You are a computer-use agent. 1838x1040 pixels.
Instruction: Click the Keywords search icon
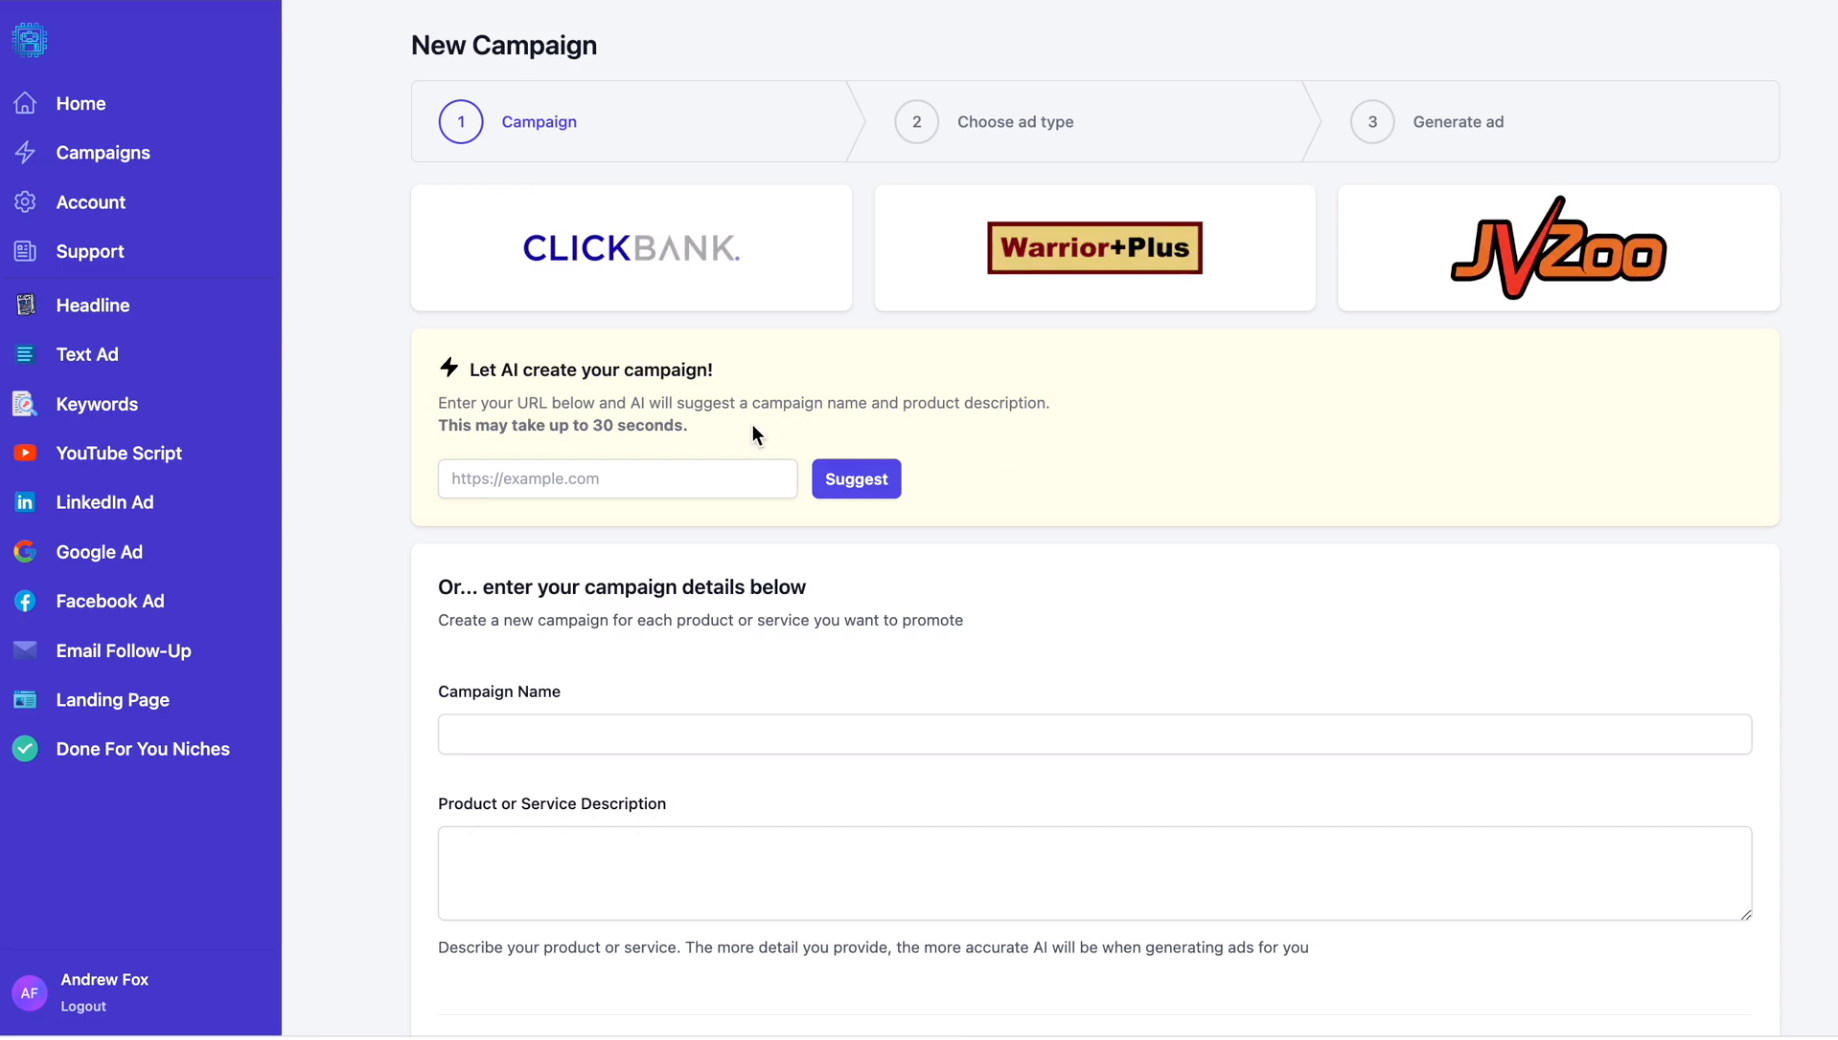pos(25,404)
